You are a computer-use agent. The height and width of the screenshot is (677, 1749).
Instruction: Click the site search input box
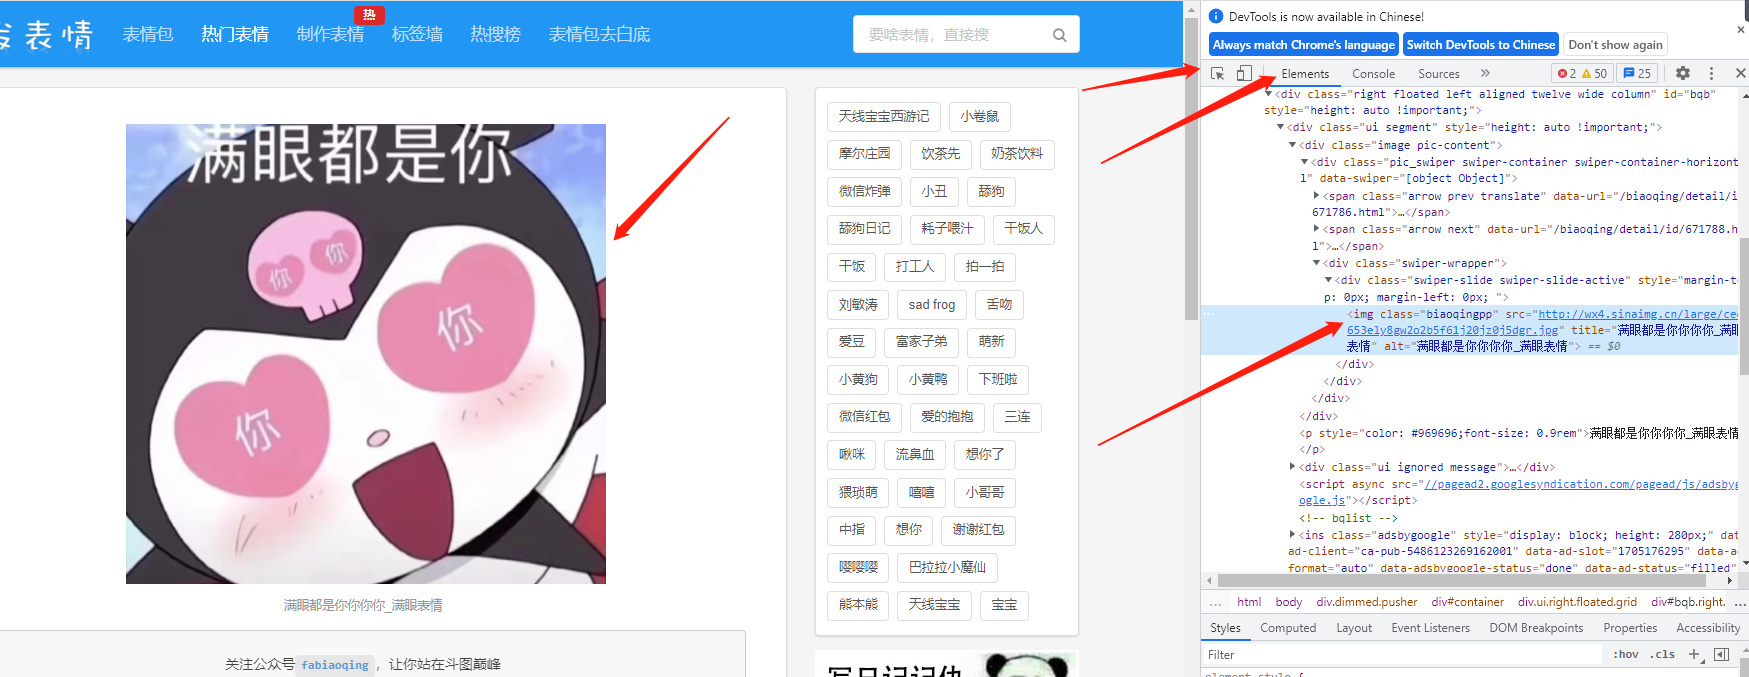[953, 34]
